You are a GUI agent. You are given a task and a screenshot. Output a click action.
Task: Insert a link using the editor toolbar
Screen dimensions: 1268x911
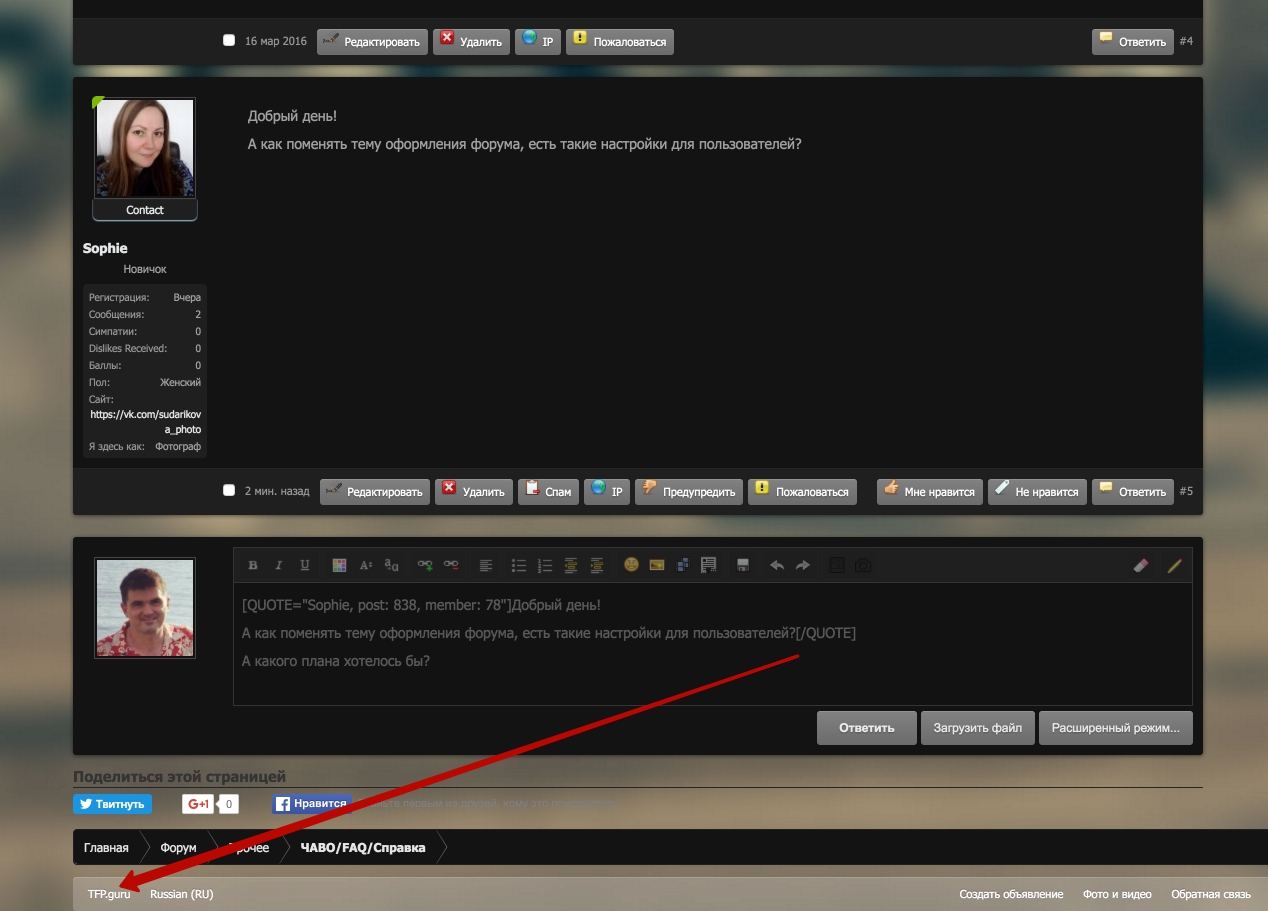[x=425, y=565]
